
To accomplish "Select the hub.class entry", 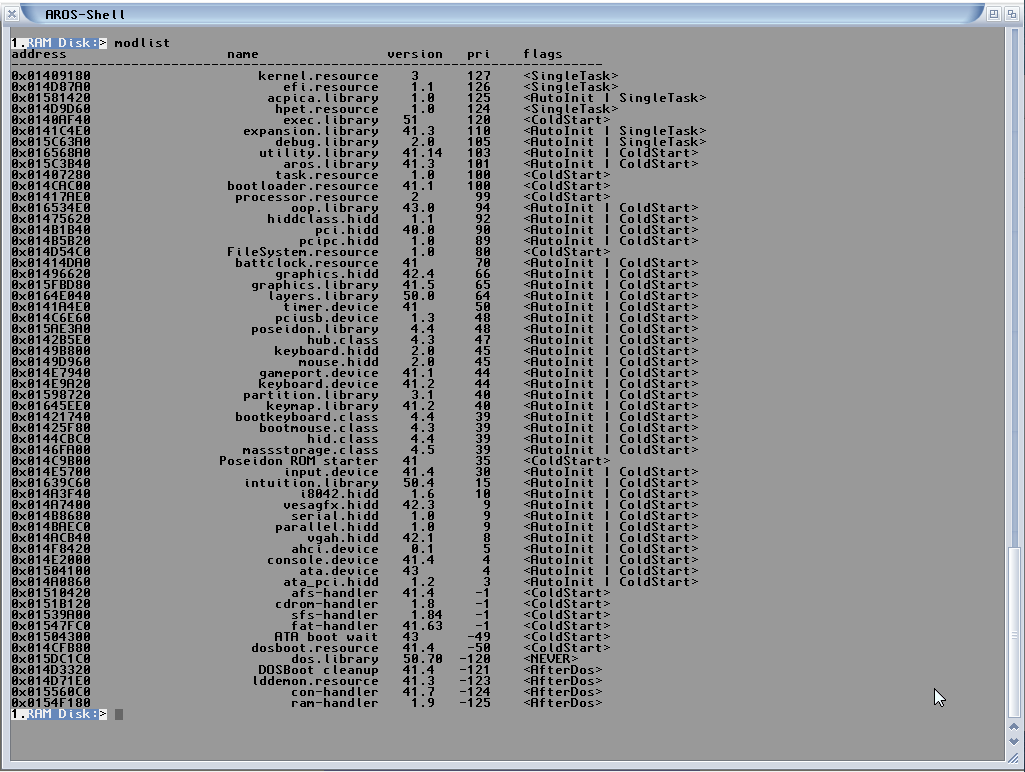I will (343, 341).
